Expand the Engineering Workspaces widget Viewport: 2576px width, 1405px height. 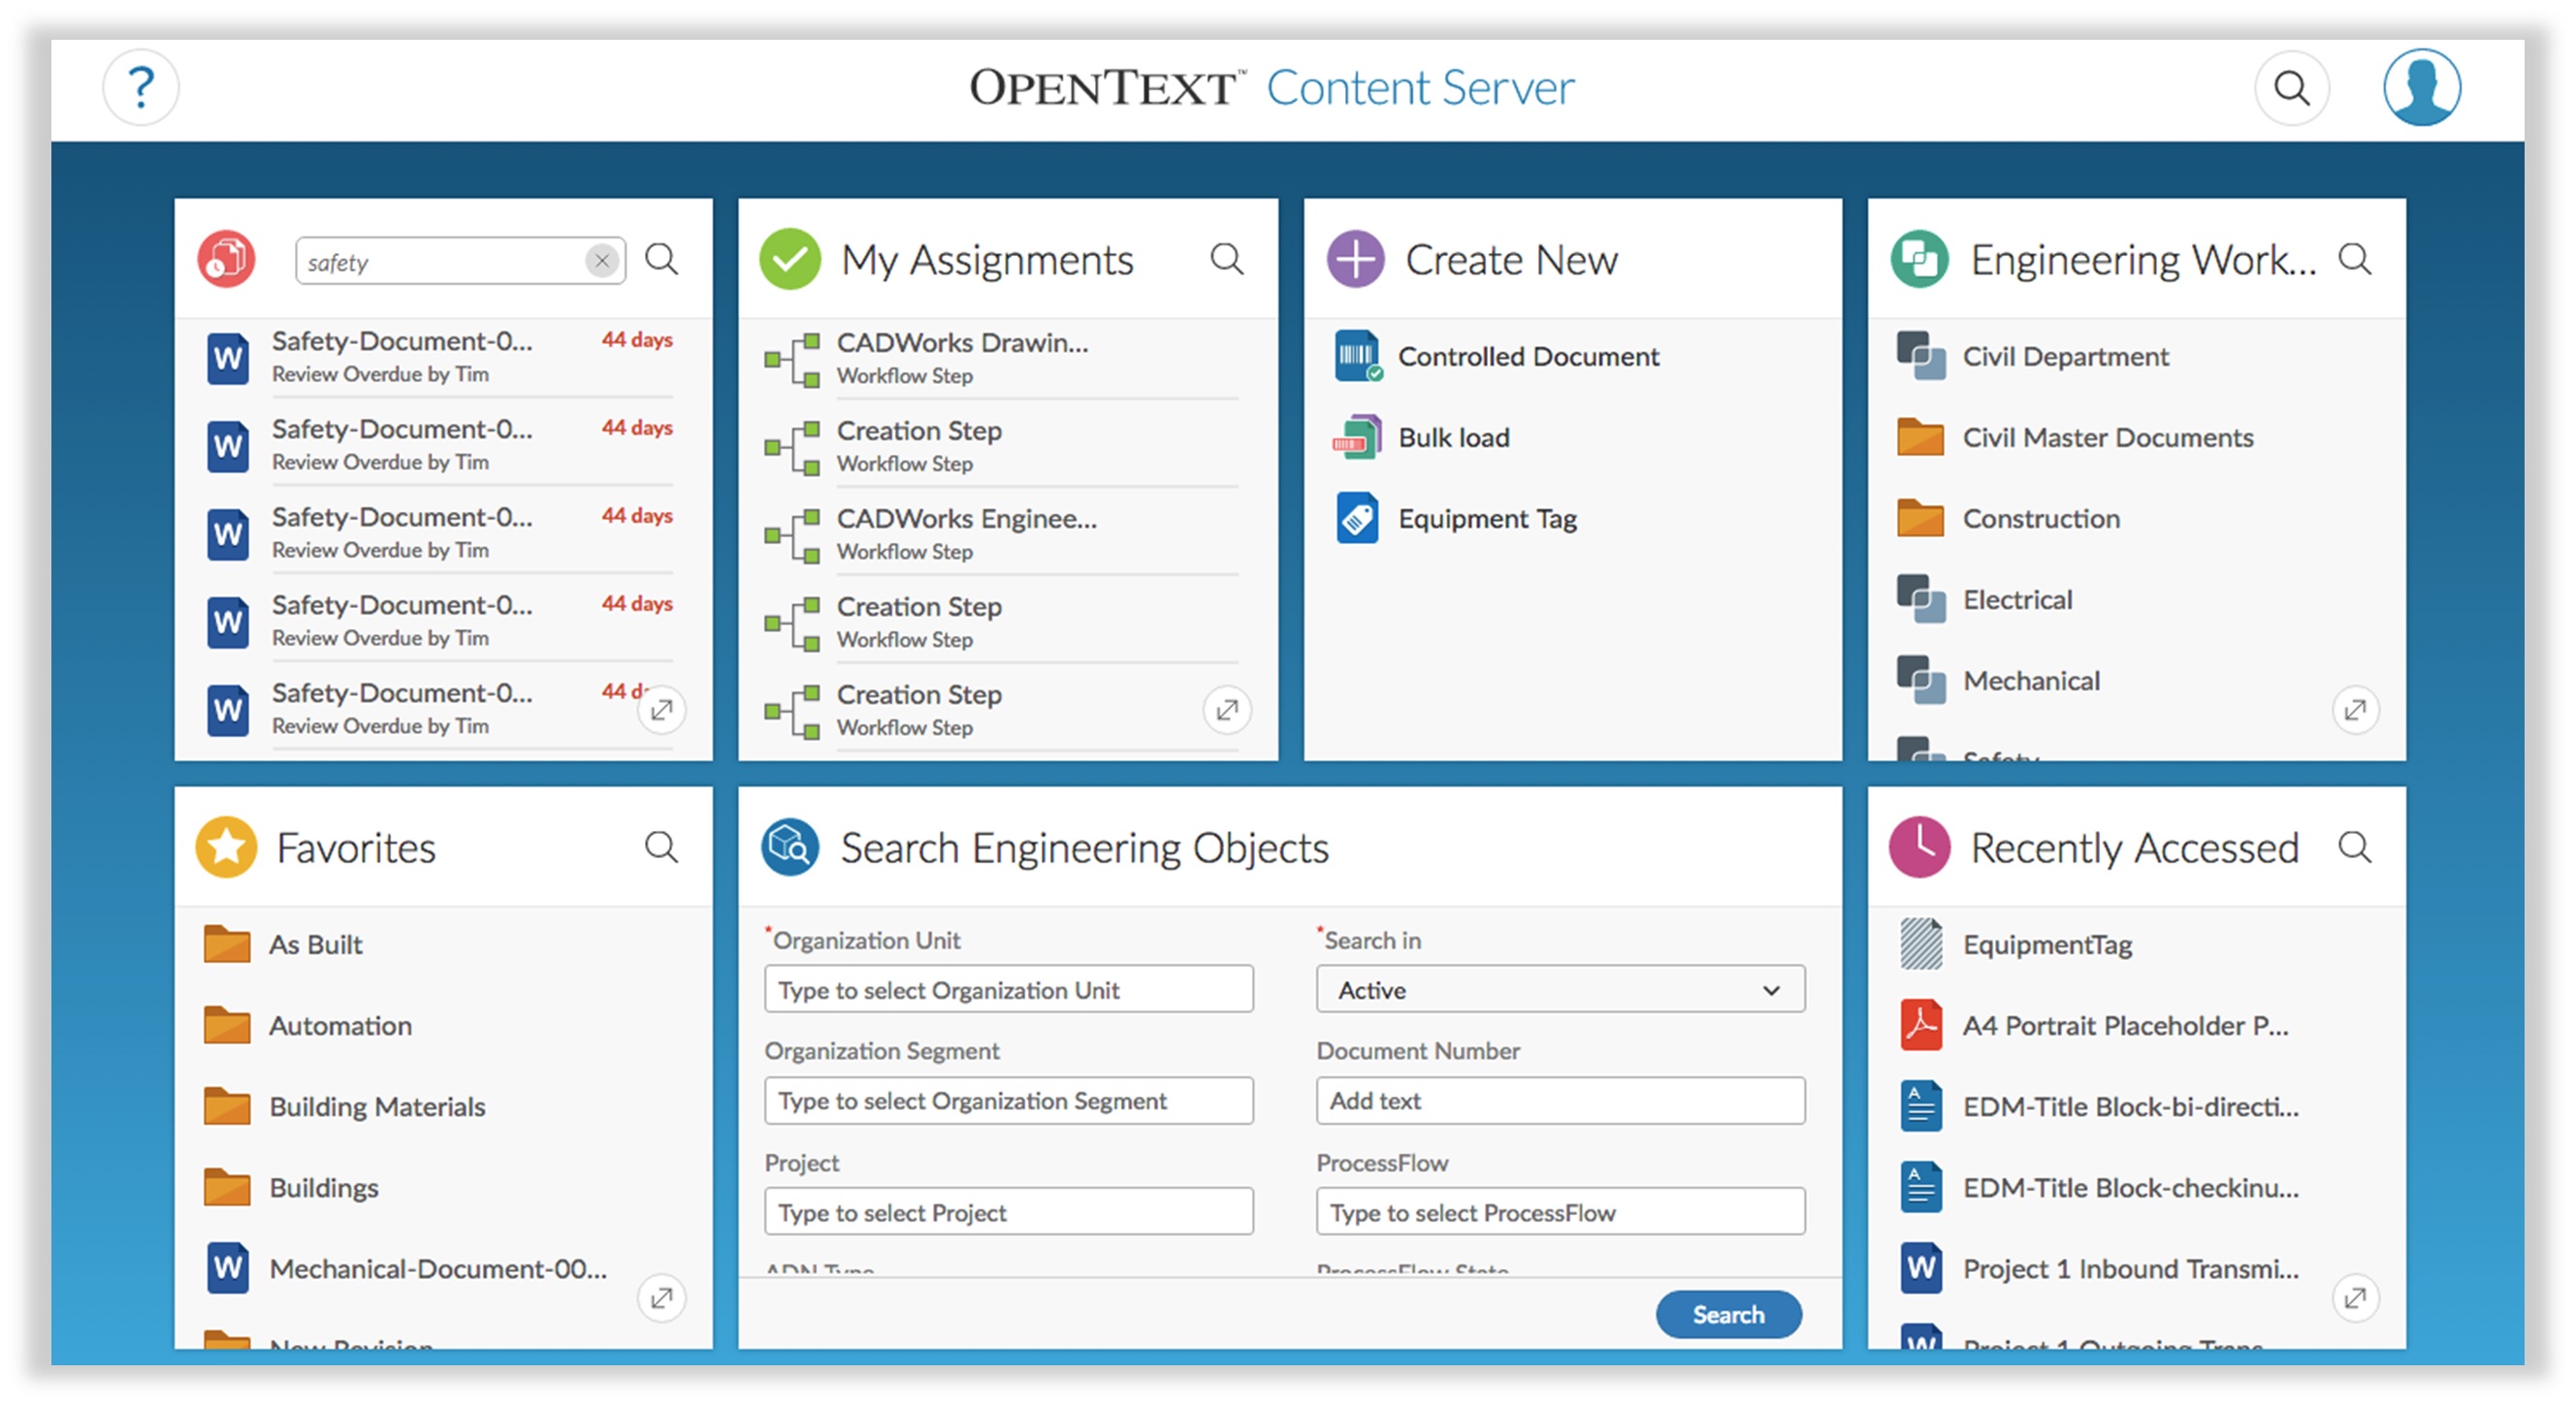tap(2355, 710)
